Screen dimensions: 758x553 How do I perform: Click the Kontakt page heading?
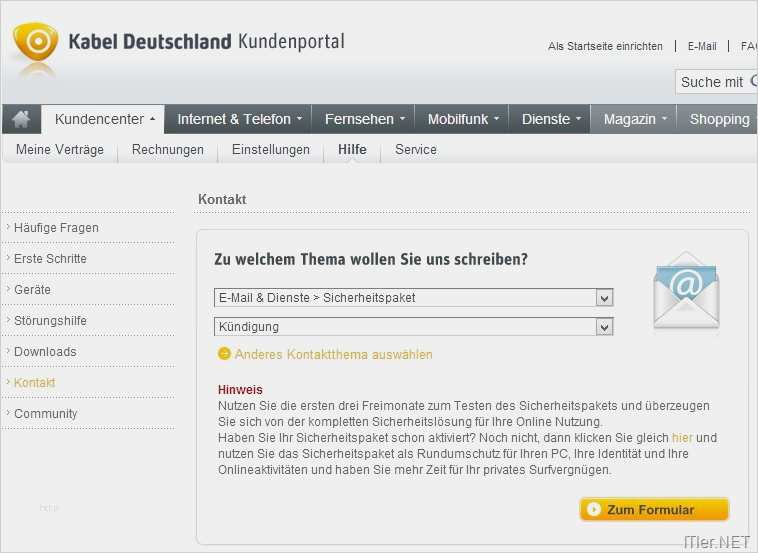pyautogui.click(x=222, y=199)
